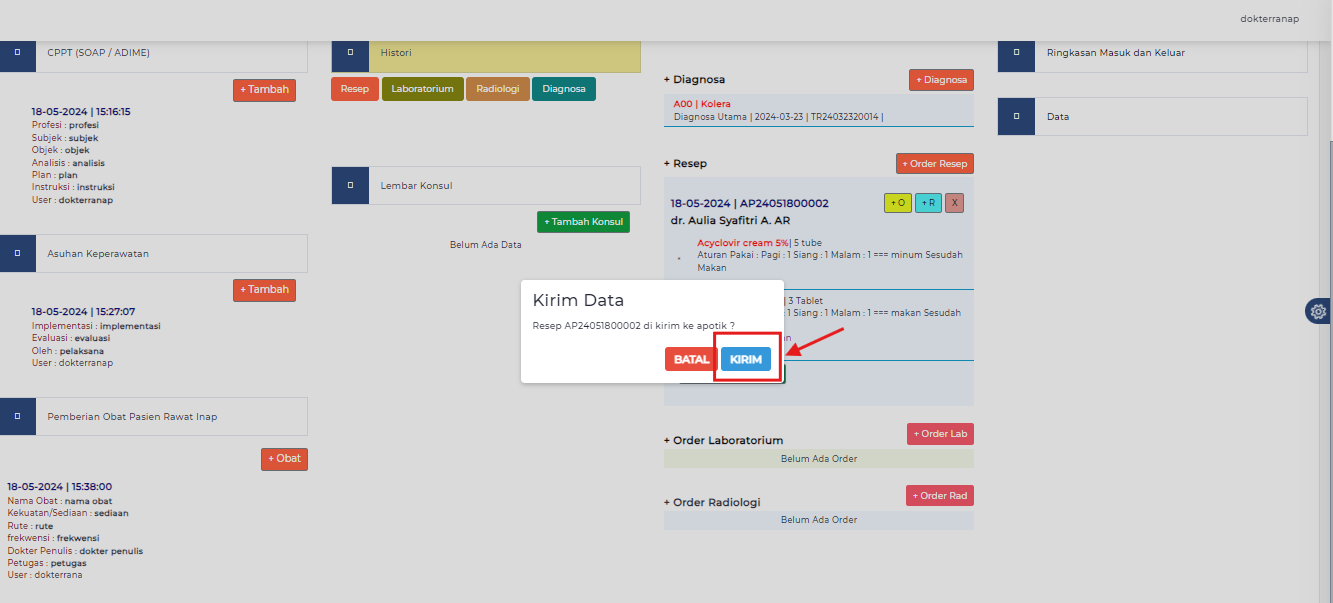Image resolution: width=1333 pixels, height=603 pixels.
Task: Click the square icon beside Ringkasan Masuk dan Keluar
Action: (1016, 53)
